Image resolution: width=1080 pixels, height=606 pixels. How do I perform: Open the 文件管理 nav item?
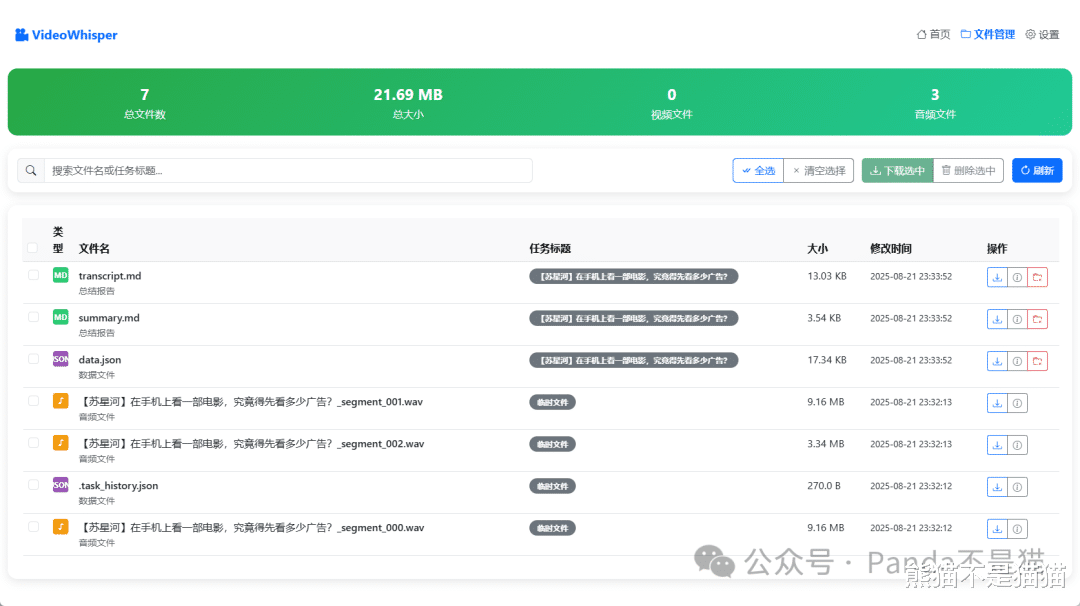pos(988,34)
